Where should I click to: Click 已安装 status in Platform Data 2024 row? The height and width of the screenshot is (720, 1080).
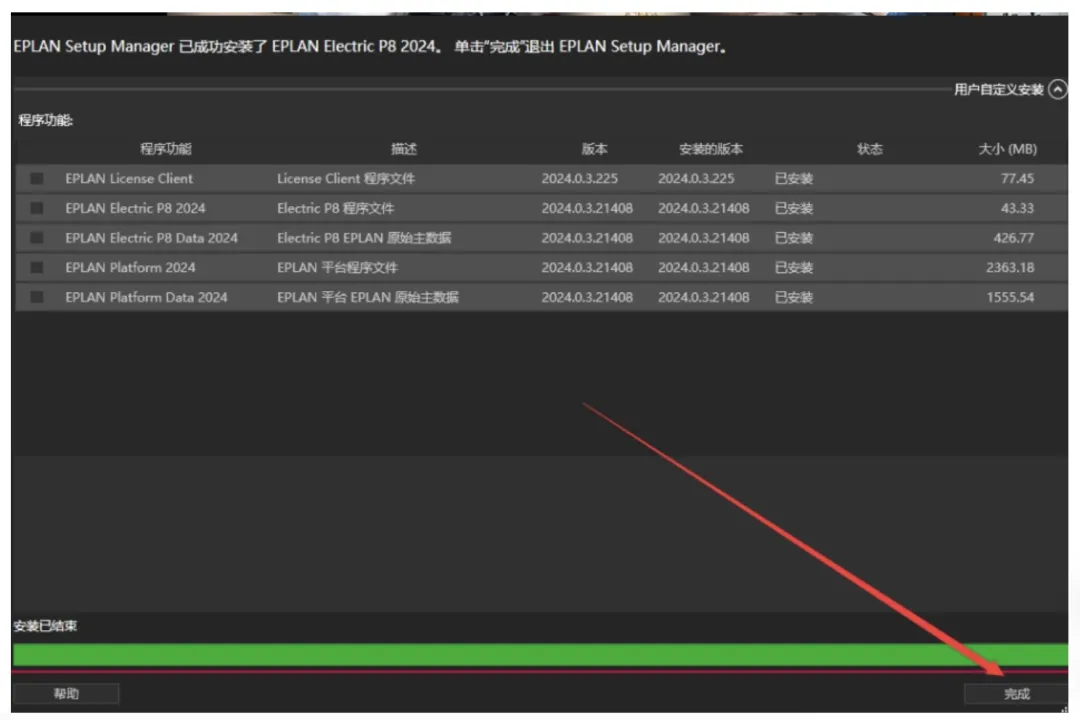click(793, 297)
